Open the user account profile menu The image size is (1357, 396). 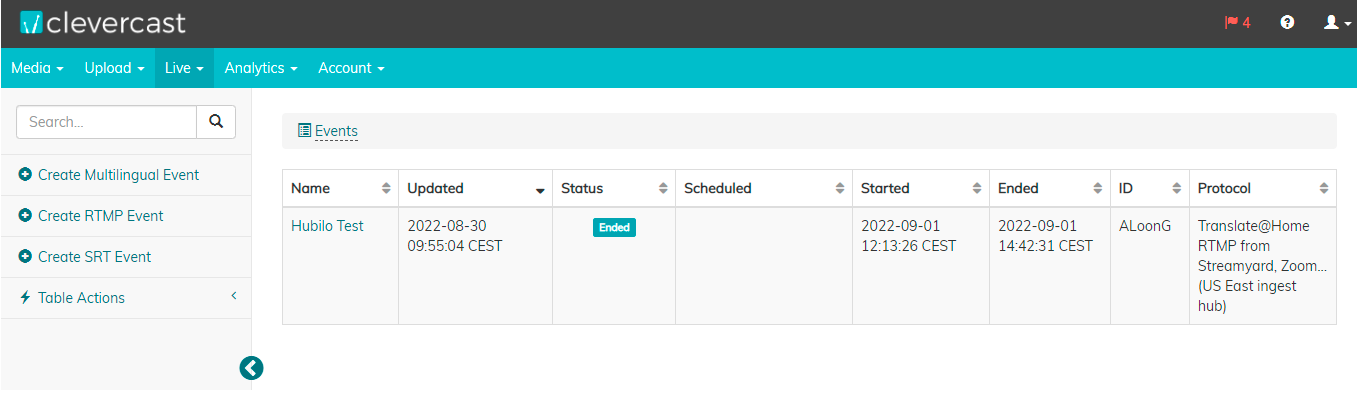coord(1337,22)
